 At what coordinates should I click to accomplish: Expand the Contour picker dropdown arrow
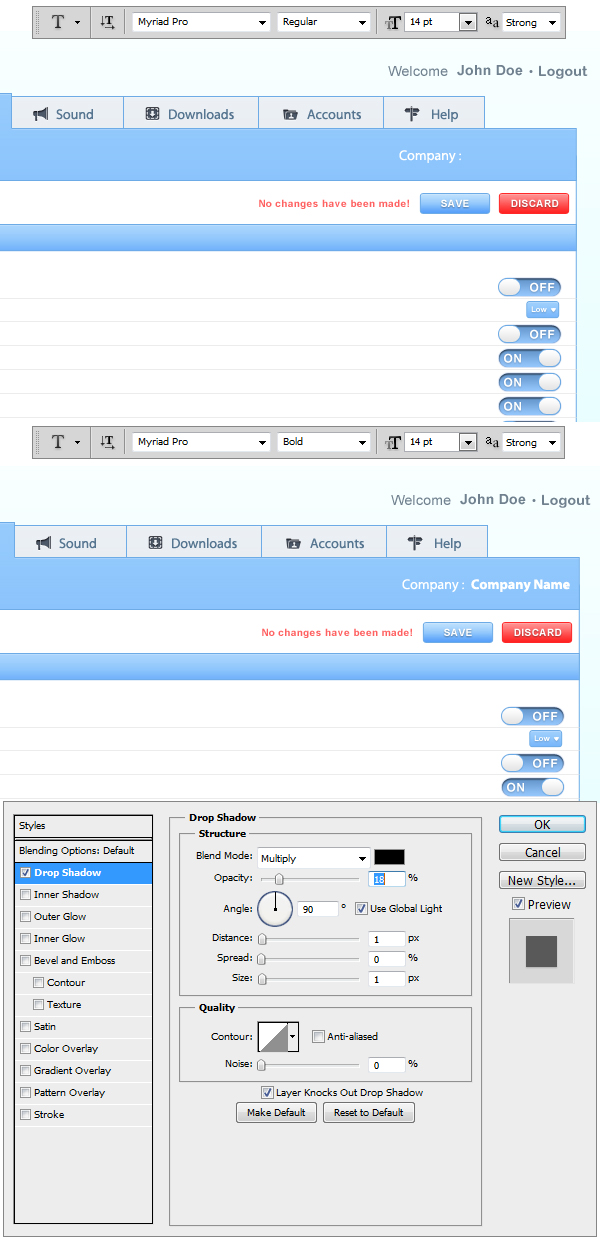(x=293, y=1039)
